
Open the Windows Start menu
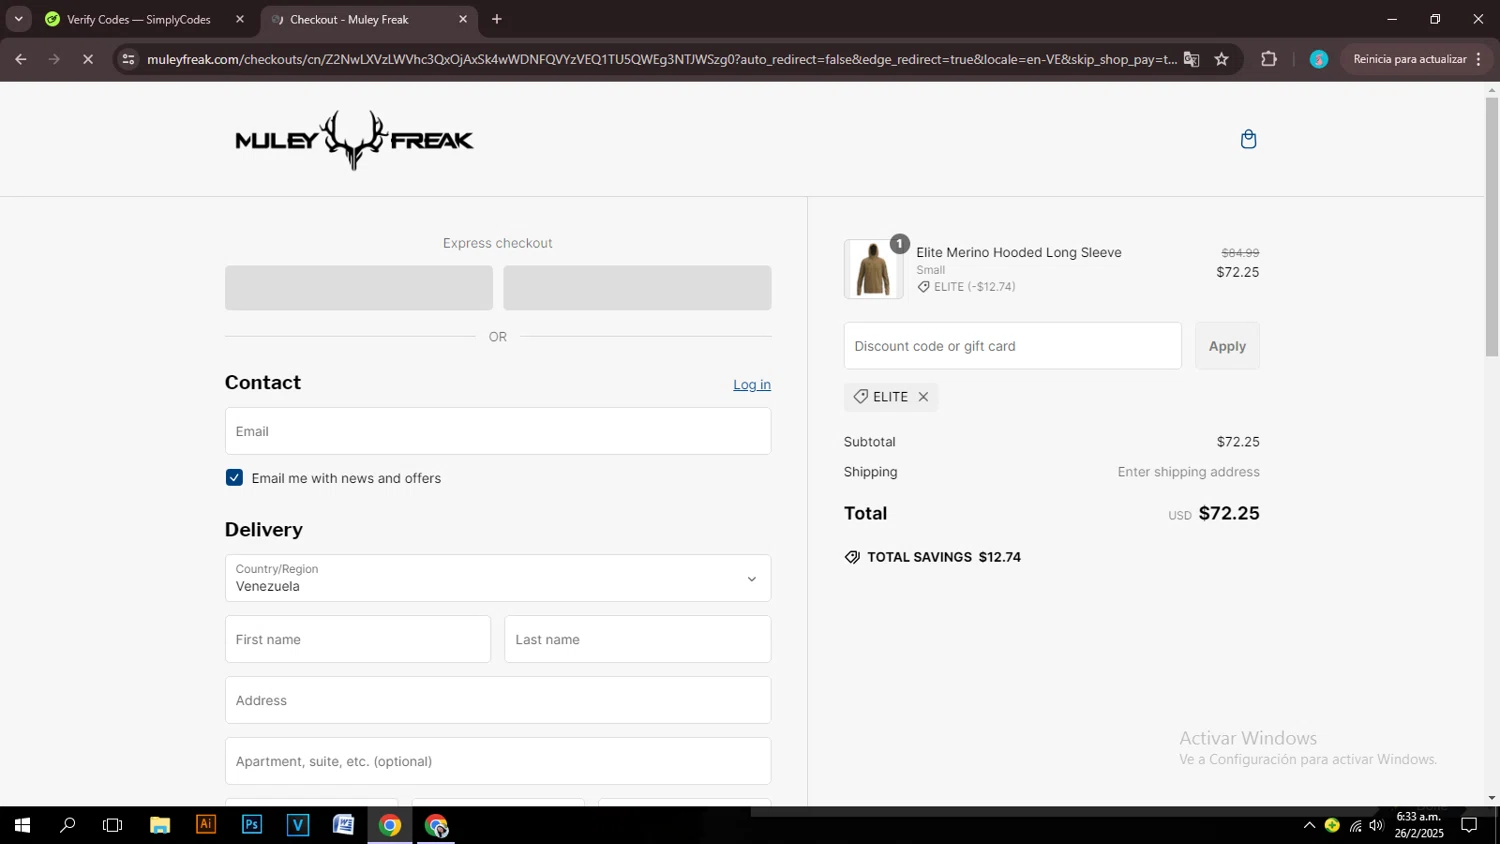[x=22, y=825]
